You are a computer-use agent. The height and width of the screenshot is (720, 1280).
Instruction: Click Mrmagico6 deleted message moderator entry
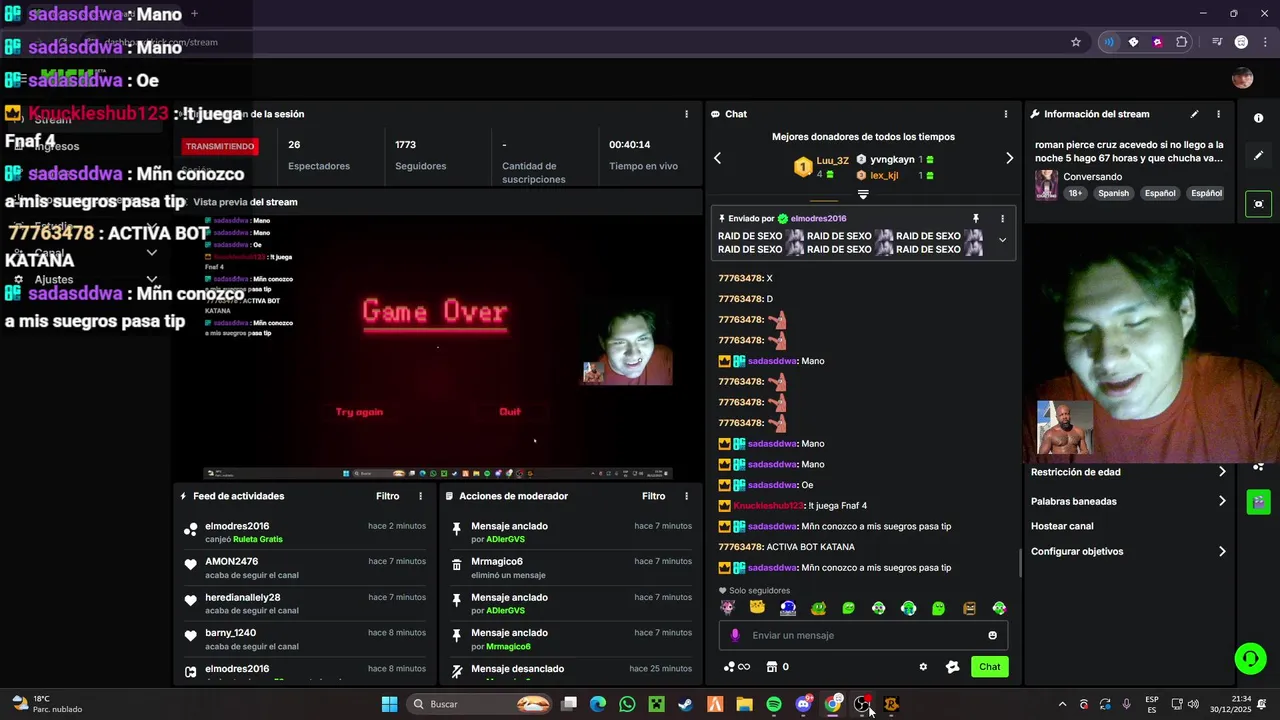570,568
